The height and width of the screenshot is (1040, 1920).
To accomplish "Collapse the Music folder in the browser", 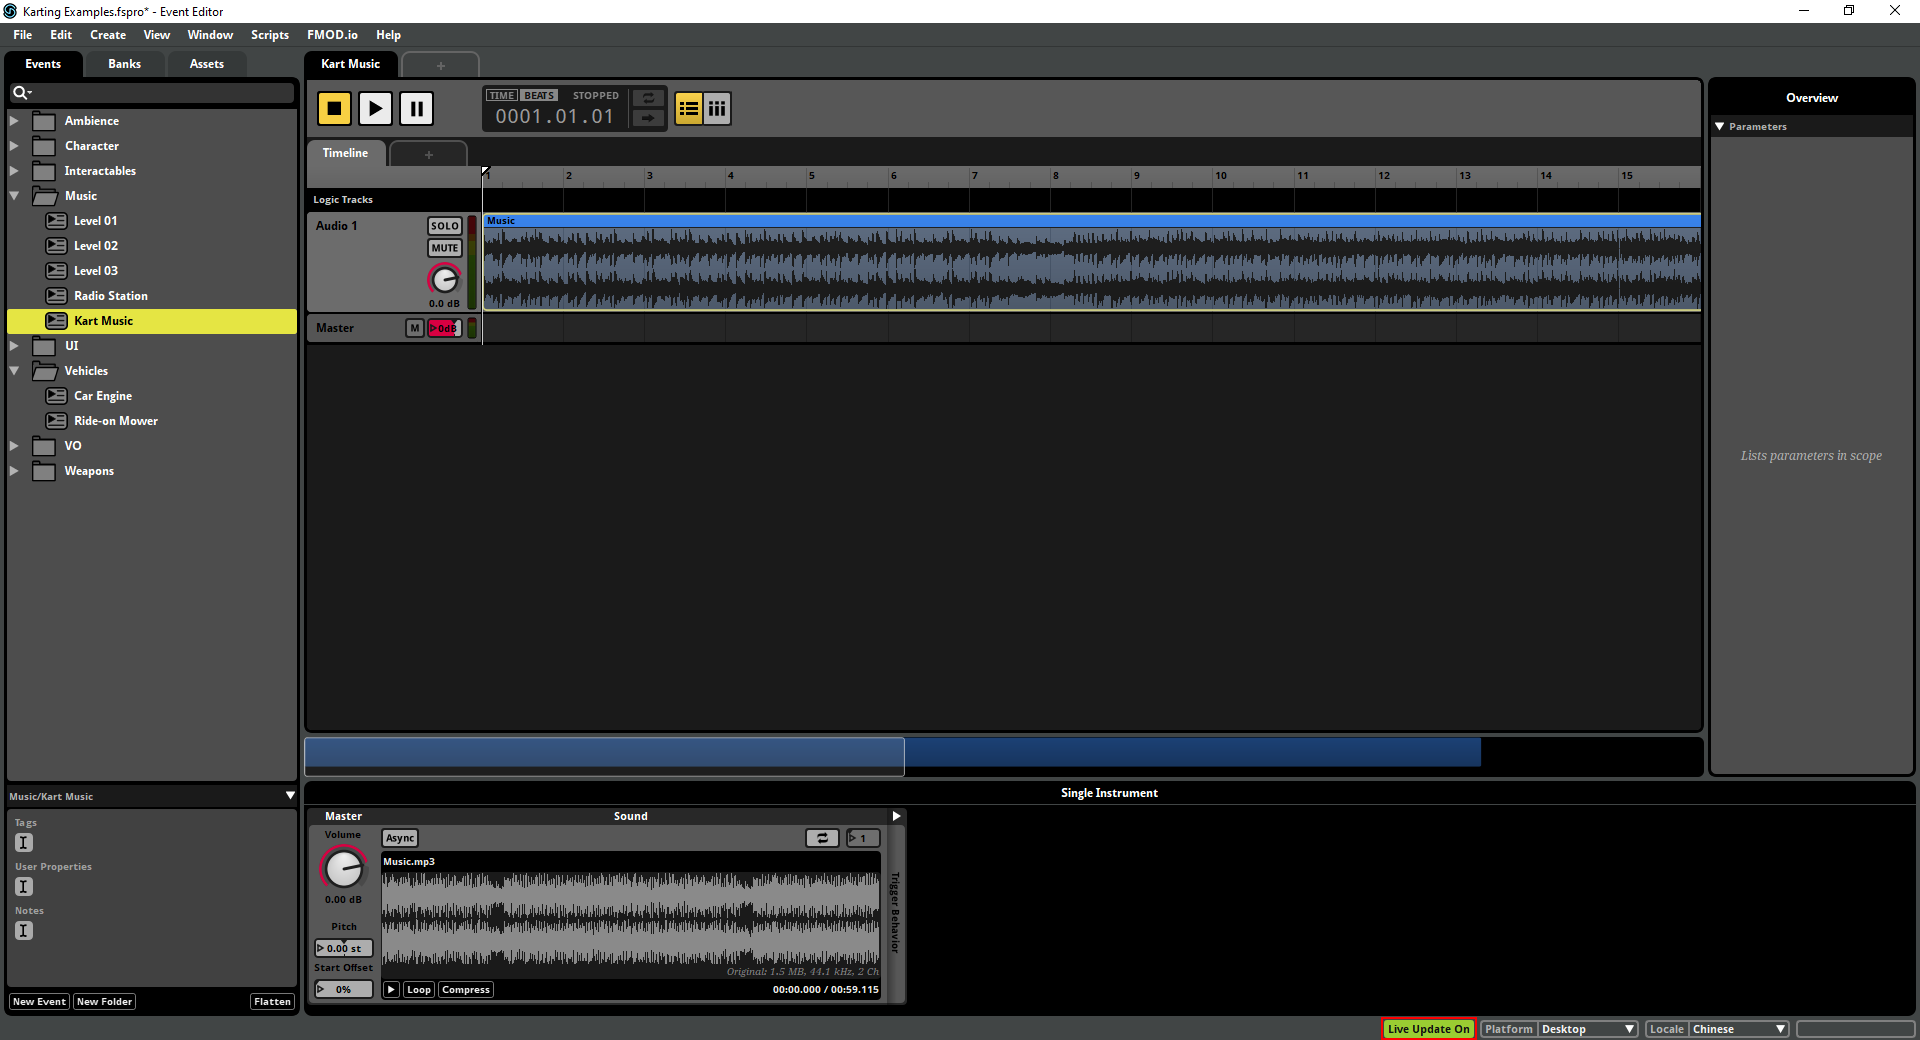I will pyautogui.click(x=14, y=195).
